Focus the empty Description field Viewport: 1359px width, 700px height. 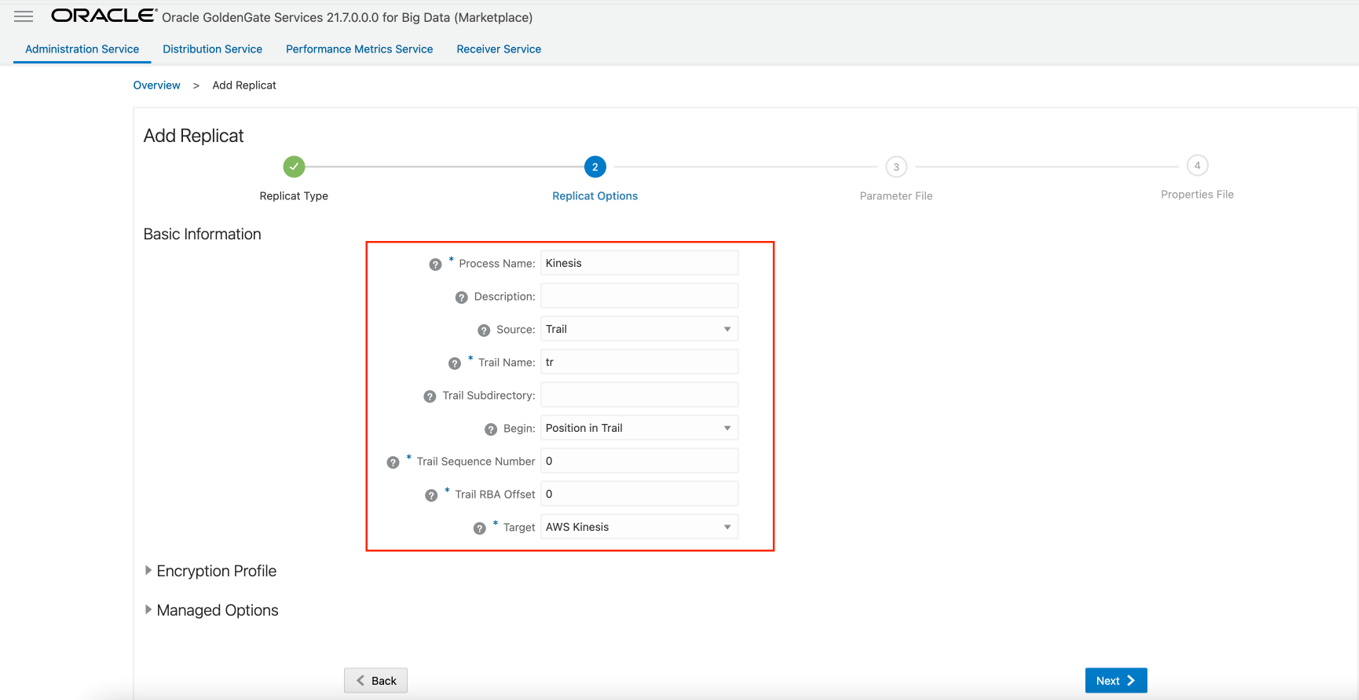point(639,296)
